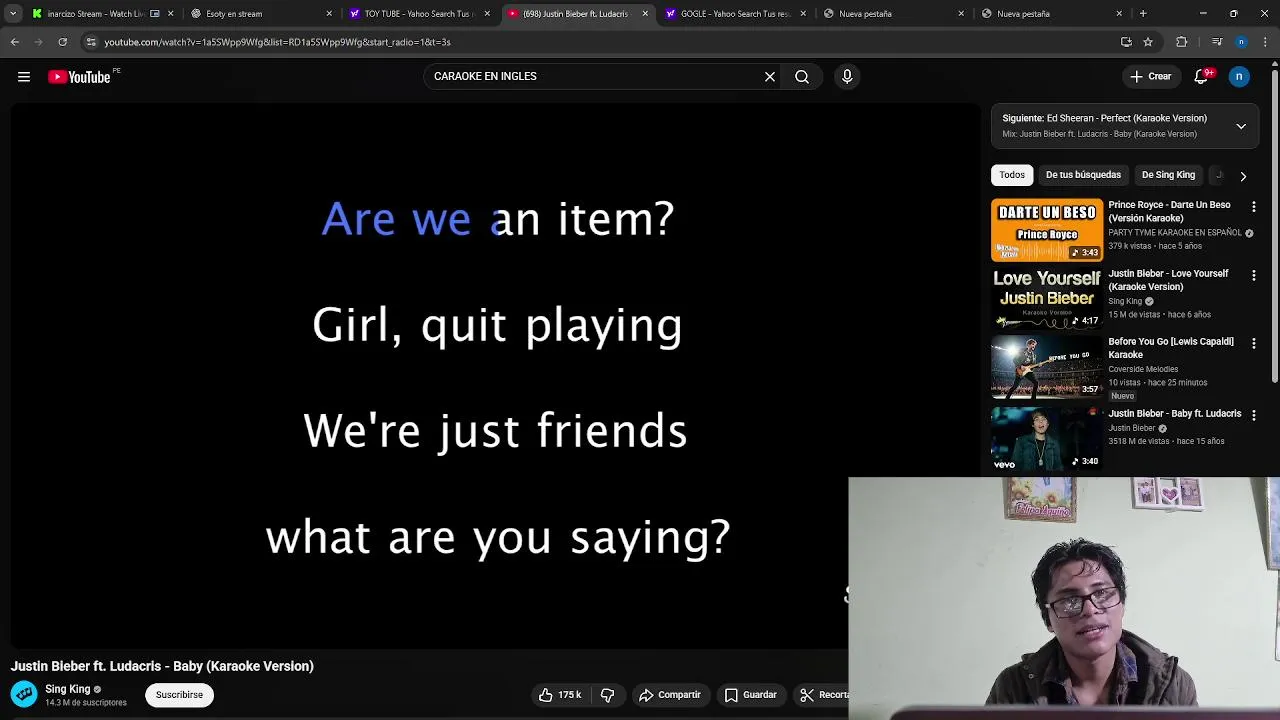Open Justin Bieber Baby vevo thumbnail

pos(1046,439)
